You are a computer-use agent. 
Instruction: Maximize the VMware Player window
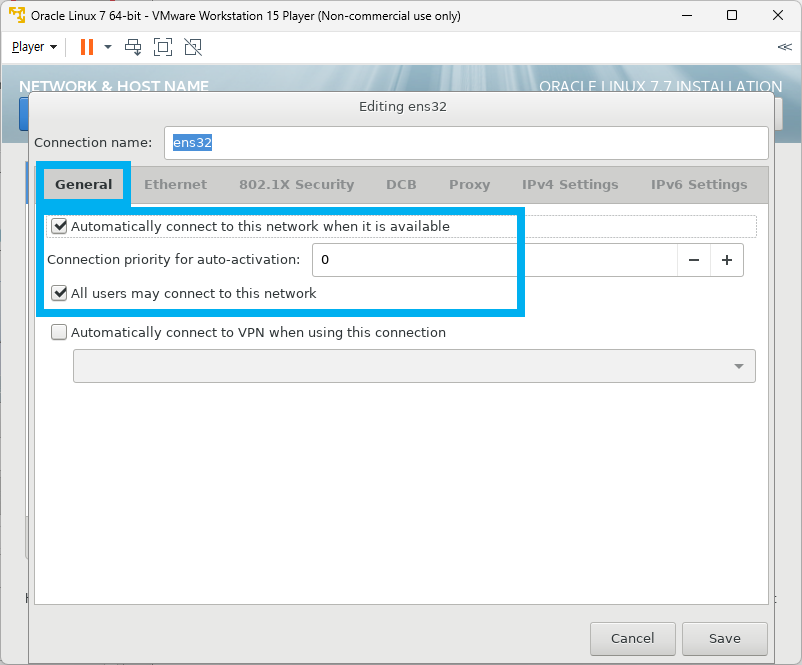pos(732,15)
